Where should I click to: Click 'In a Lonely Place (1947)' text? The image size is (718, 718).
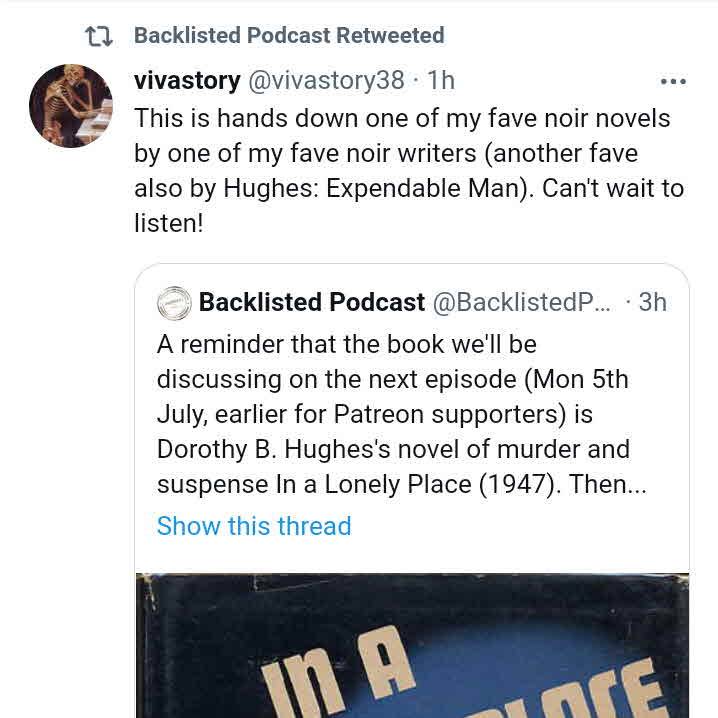coord(418,484)
